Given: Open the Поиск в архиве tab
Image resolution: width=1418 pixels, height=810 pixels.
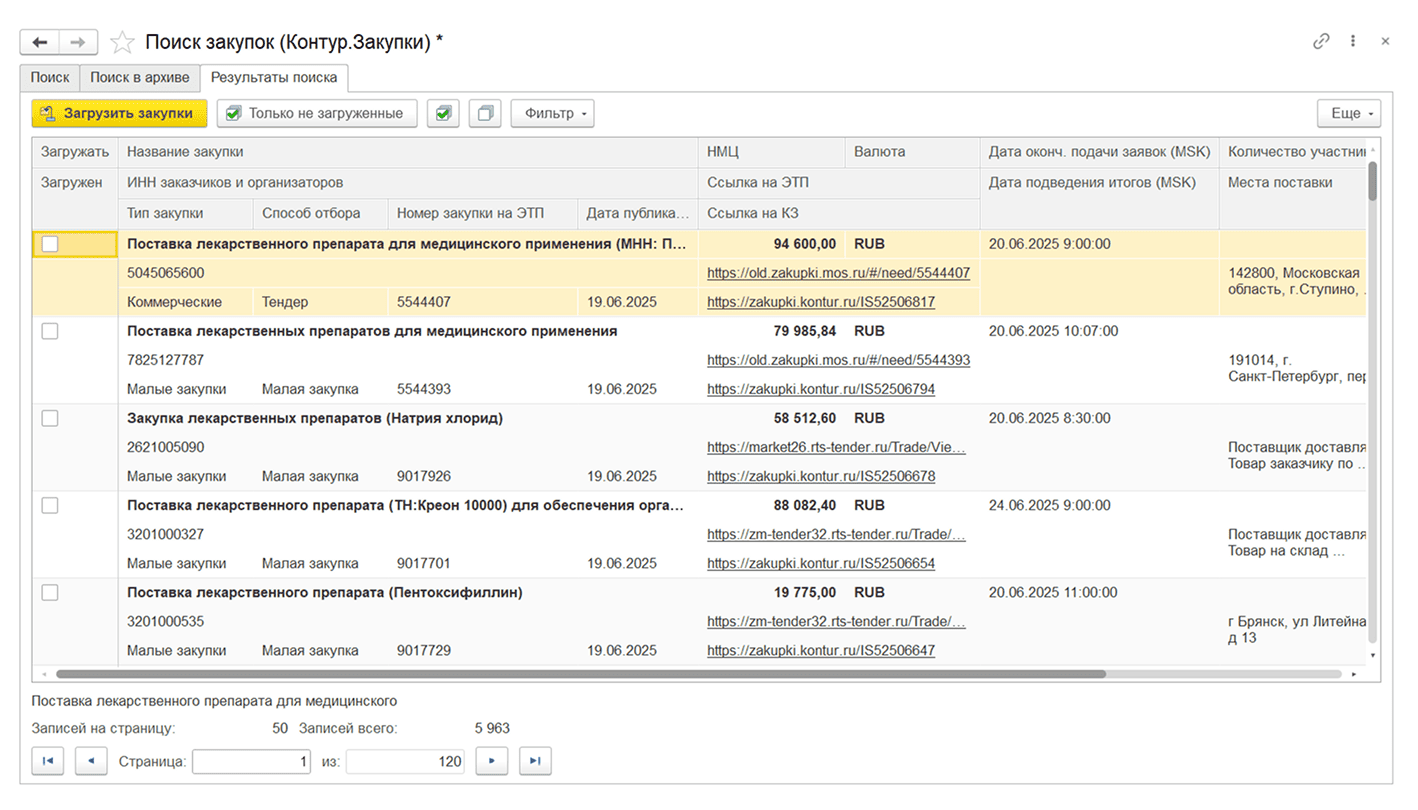Looking at the screenshot, I should [139, 78].
